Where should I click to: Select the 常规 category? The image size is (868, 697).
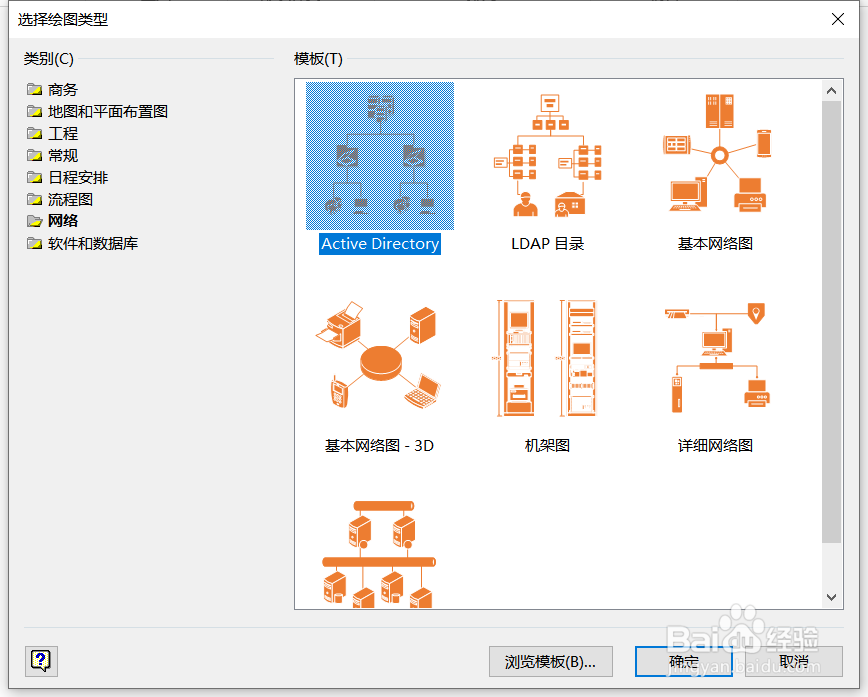(64, 154)
